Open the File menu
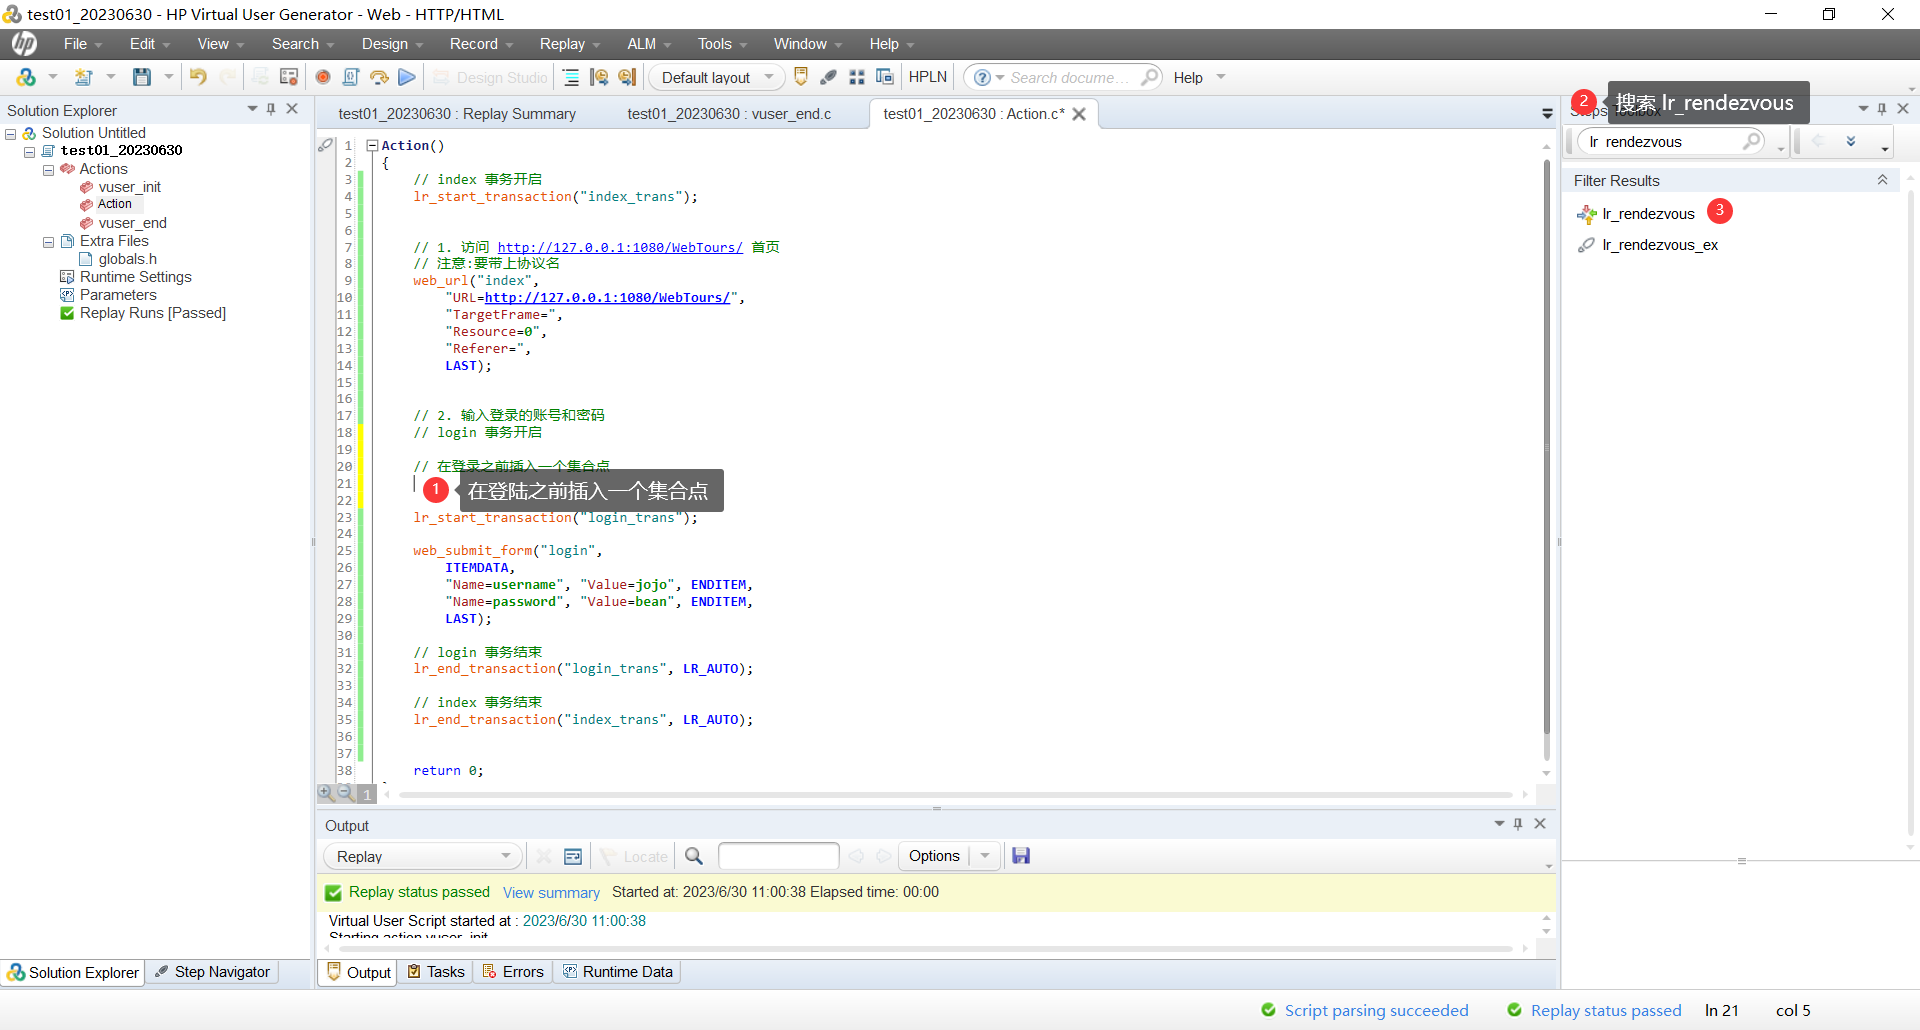1920x1030 pixels. [x=75, y=44]
